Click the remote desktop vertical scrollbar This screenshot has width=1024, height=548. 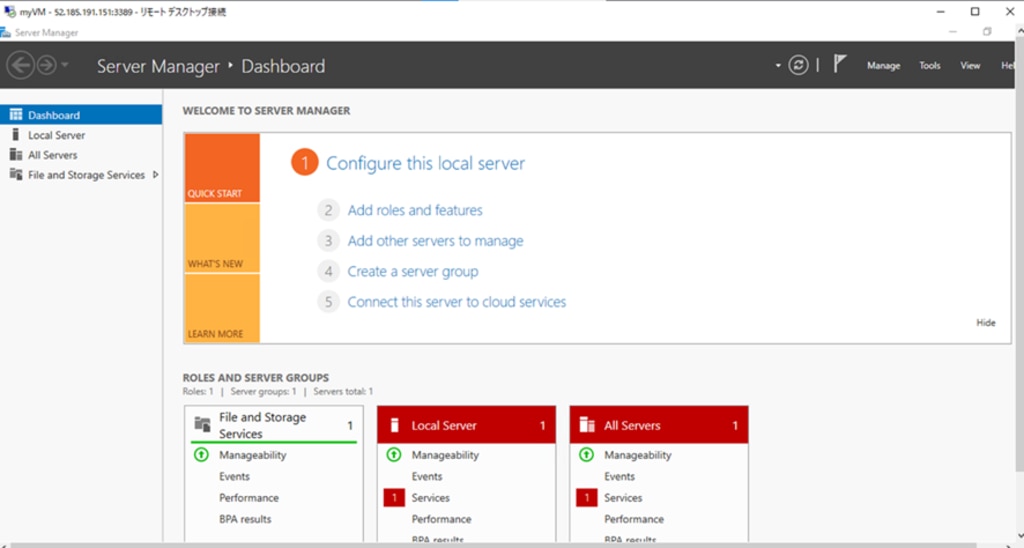click(x=1019, y=255)
